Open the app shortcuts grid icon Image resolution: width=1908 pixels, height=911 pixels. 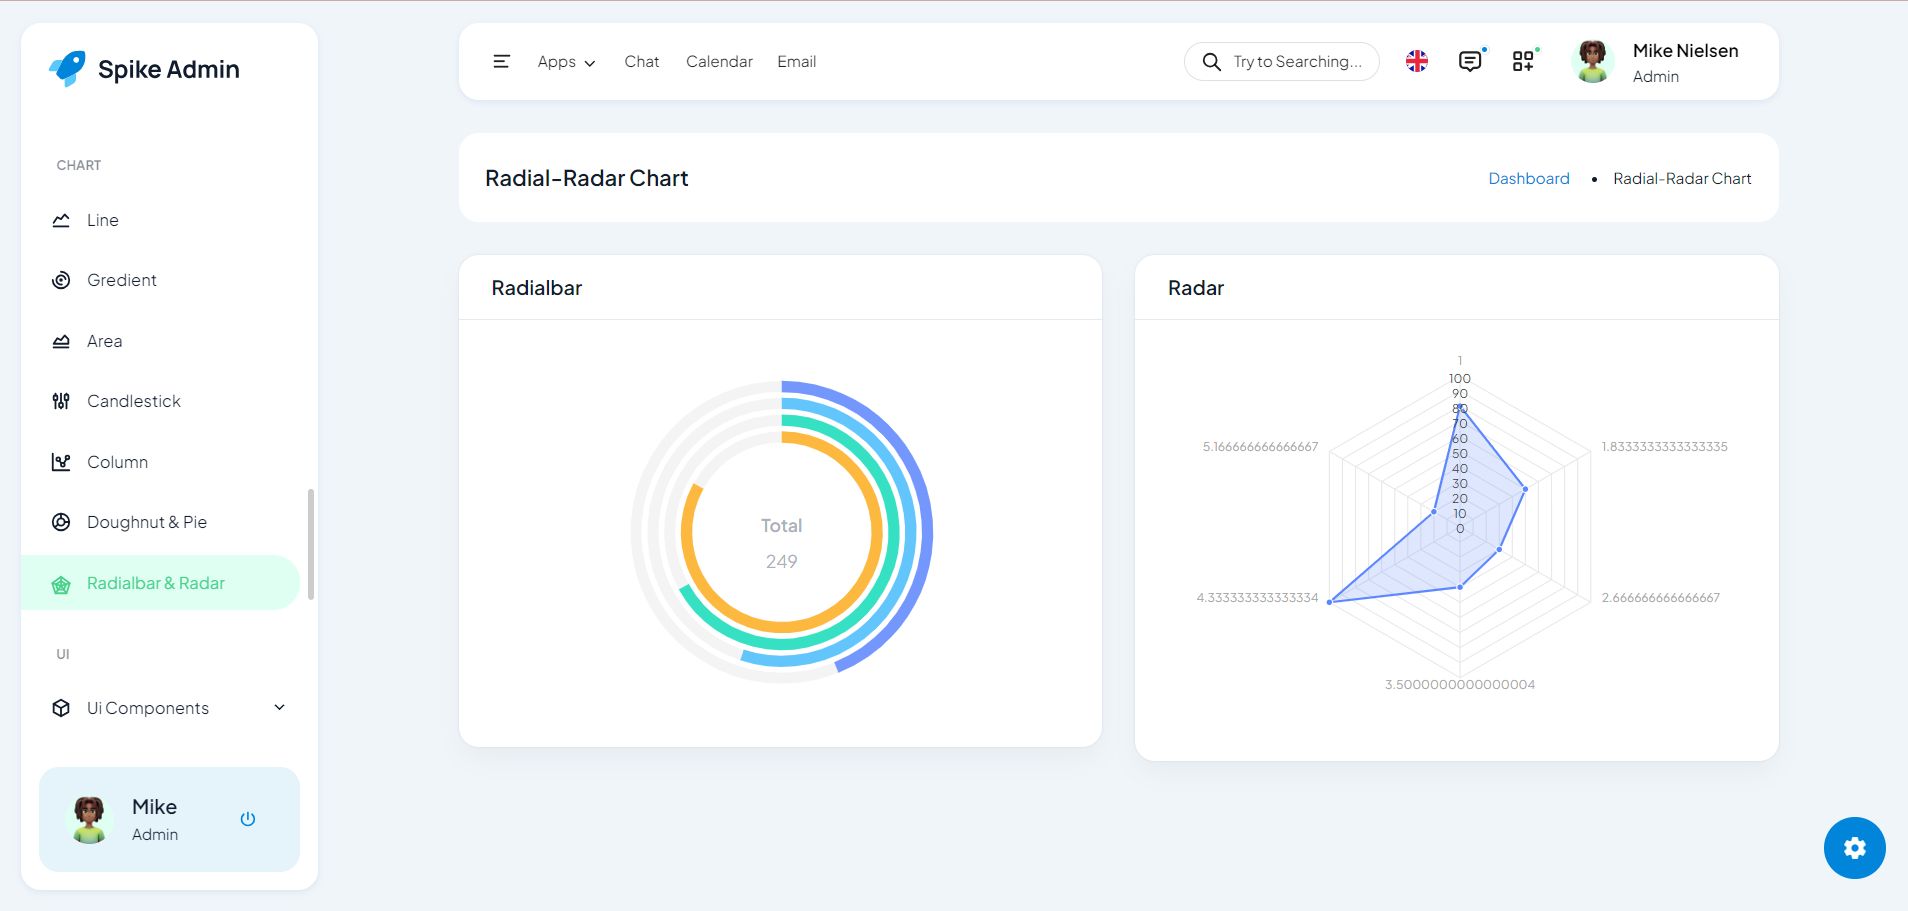point(1522,61)
